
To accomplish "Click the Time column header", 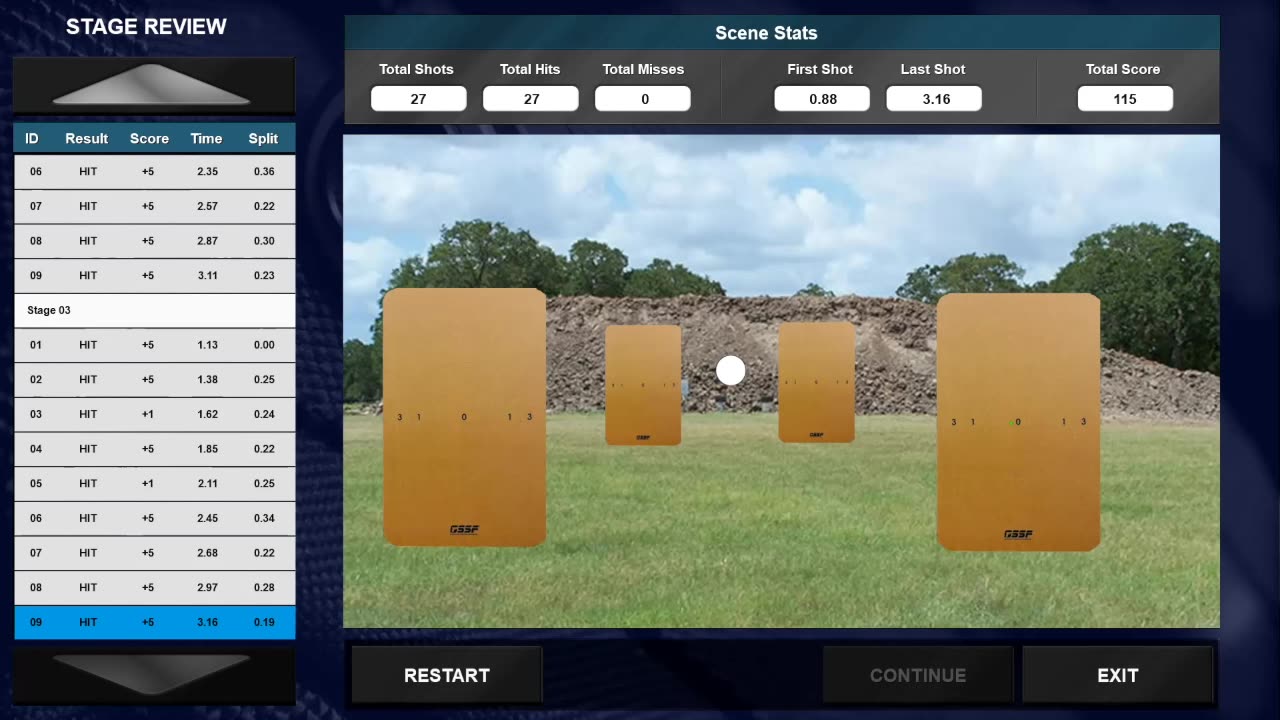I will click(206, 139).
